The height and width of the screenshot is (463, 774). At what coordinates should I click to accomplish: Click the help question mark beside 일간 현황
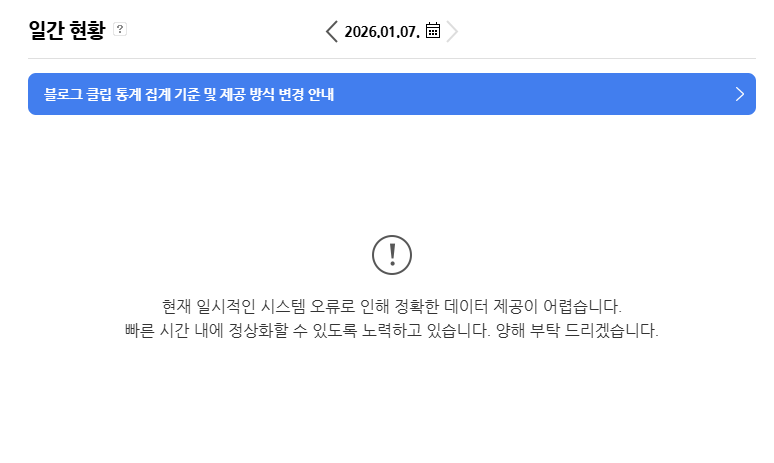[x=120, y=30]
